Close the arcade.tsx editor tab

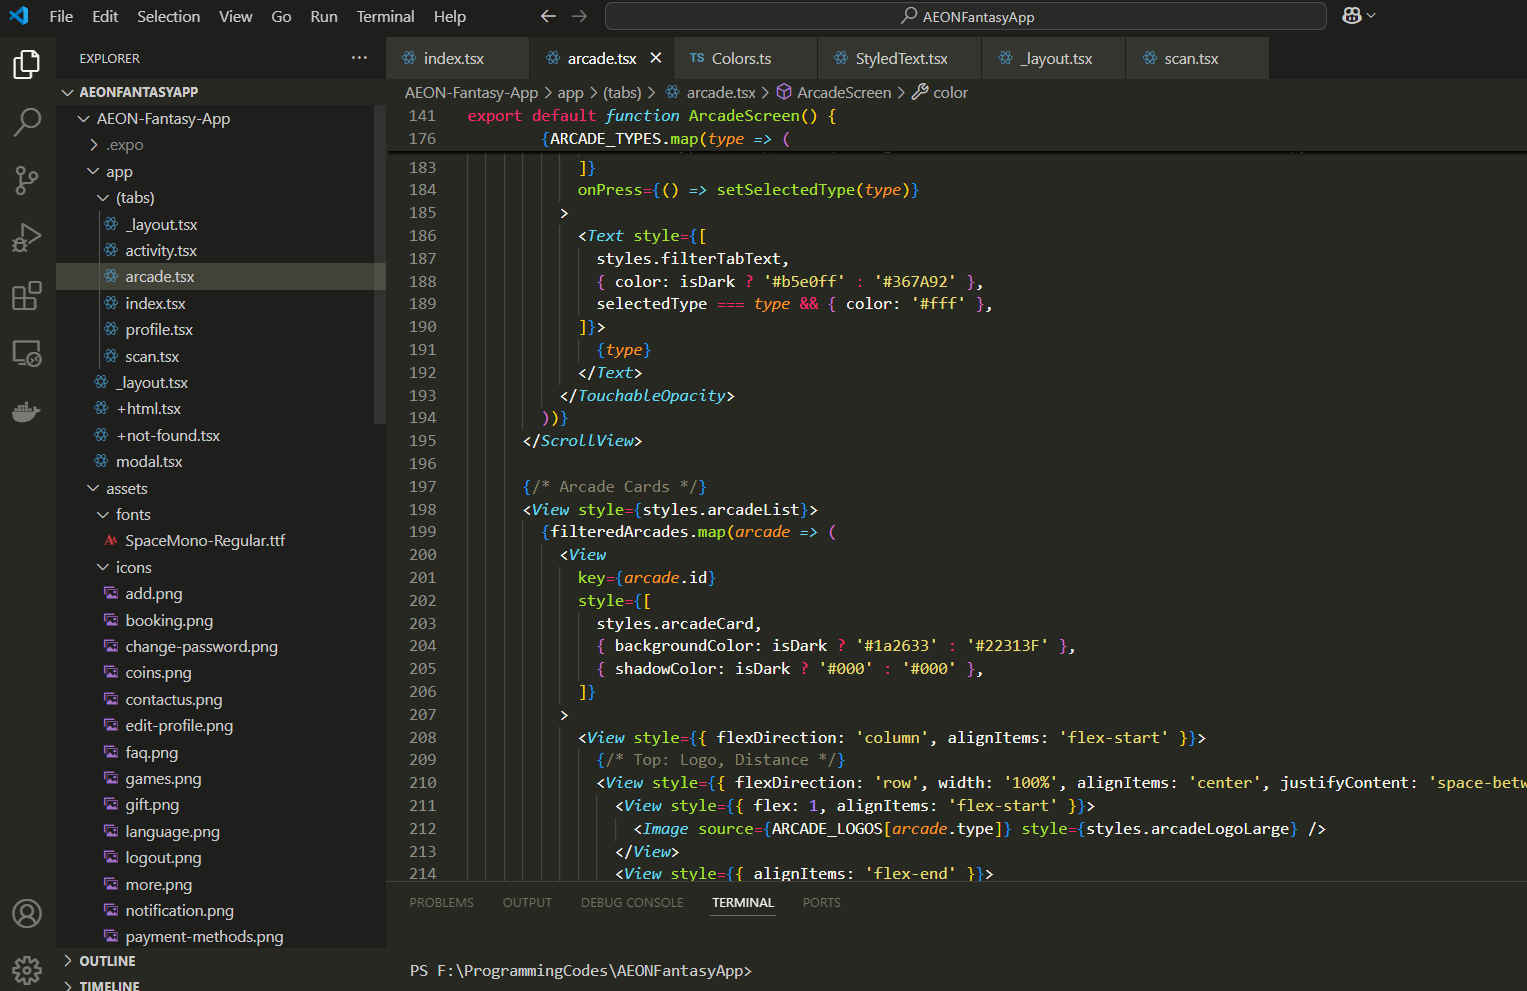point(656,59)
